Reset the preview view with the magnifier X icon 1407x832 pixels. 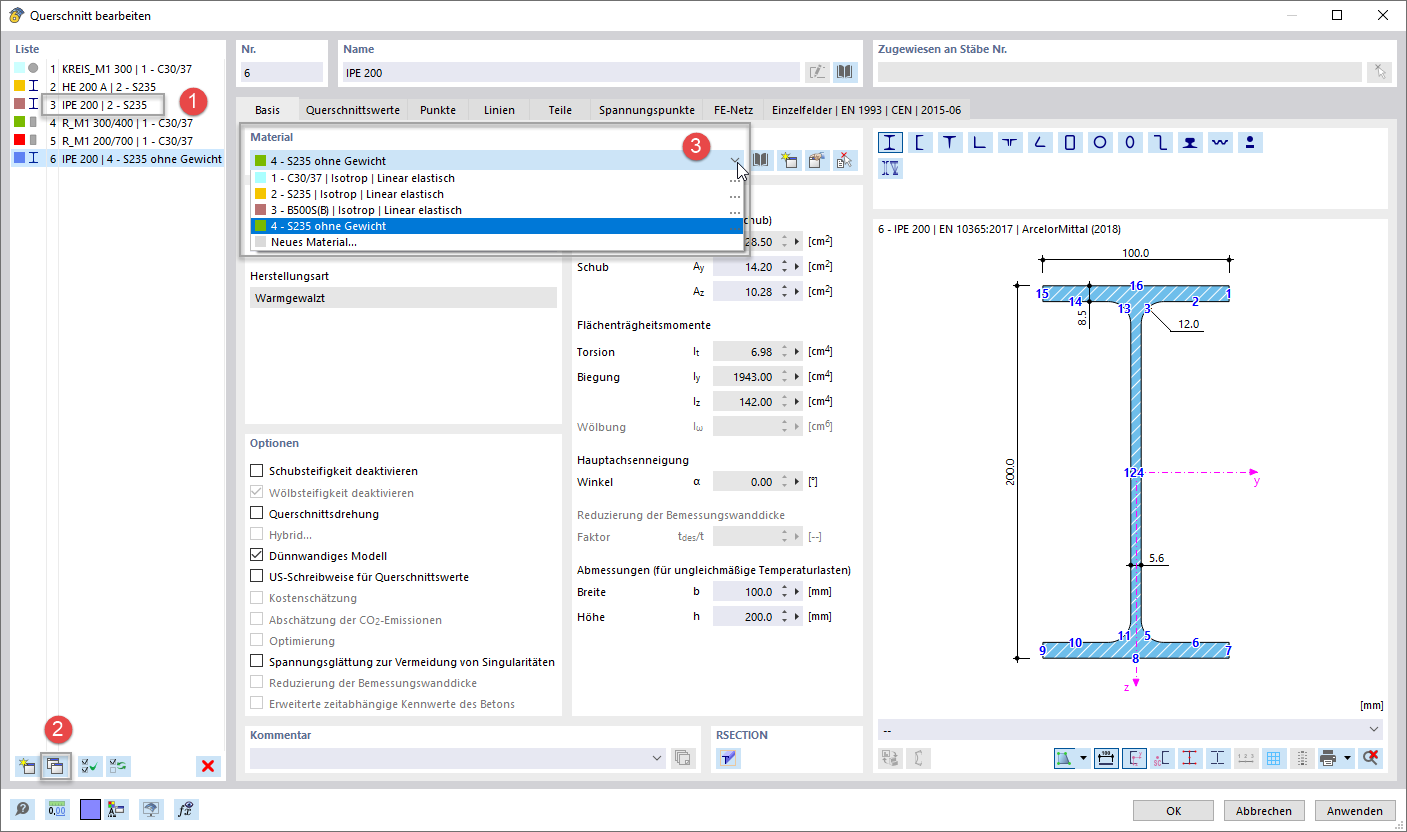1371,758
